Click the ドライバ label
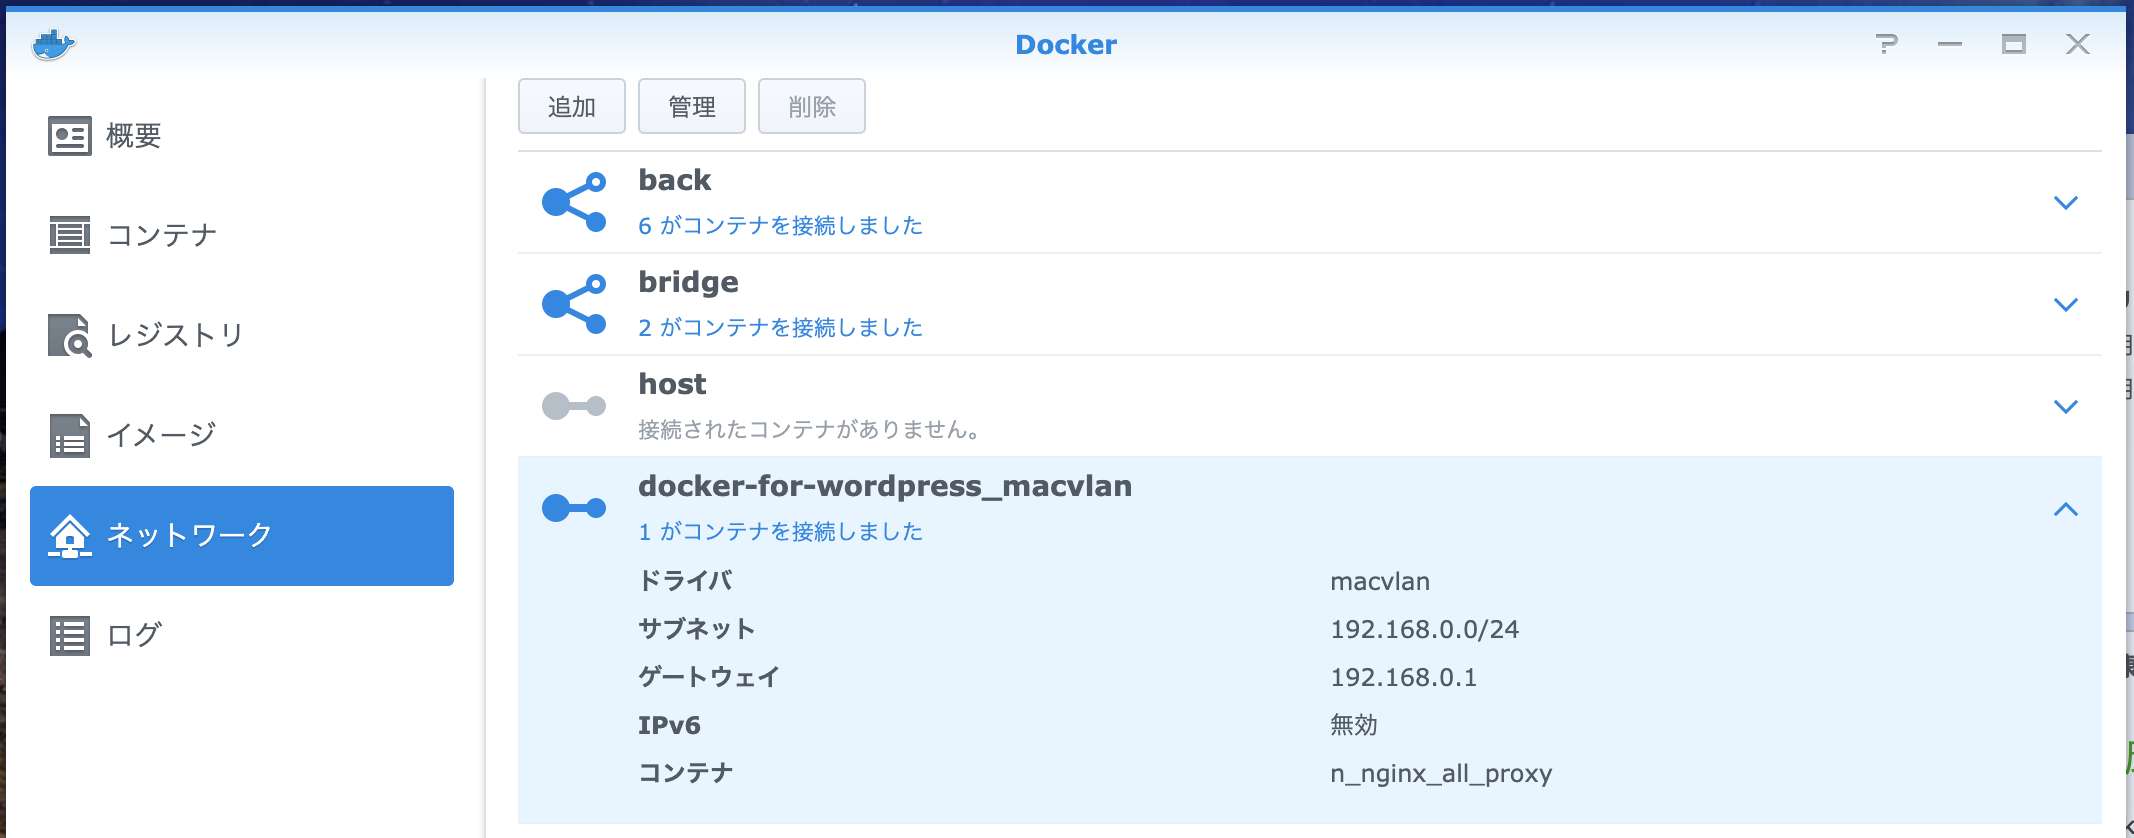Screen dimensions: 2134x838 (686, 581)
